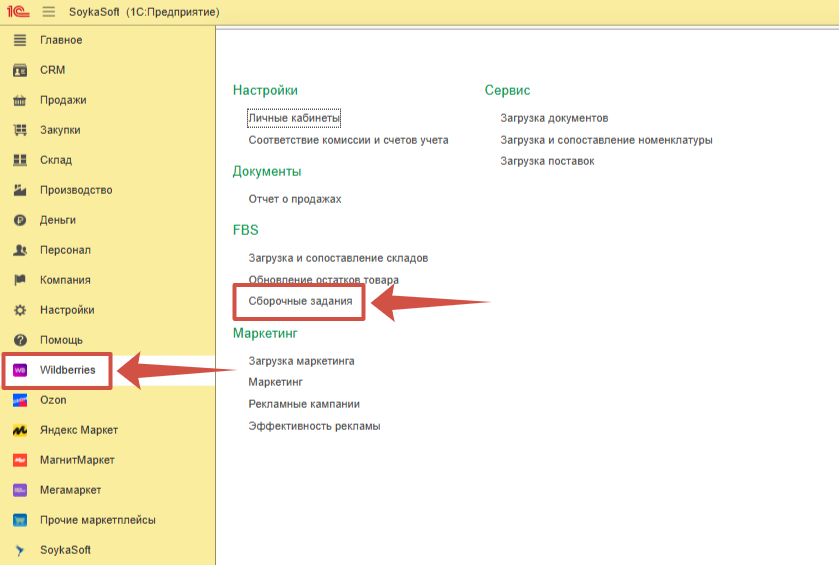
Task: Open the Персонал section label
Action: pos(65,250)
